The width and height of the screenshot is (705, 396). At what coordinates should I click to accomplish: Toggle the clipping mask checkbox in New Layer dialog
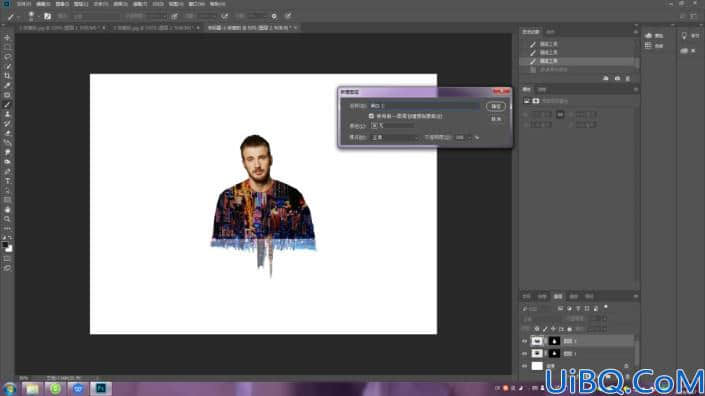(371, 116)
